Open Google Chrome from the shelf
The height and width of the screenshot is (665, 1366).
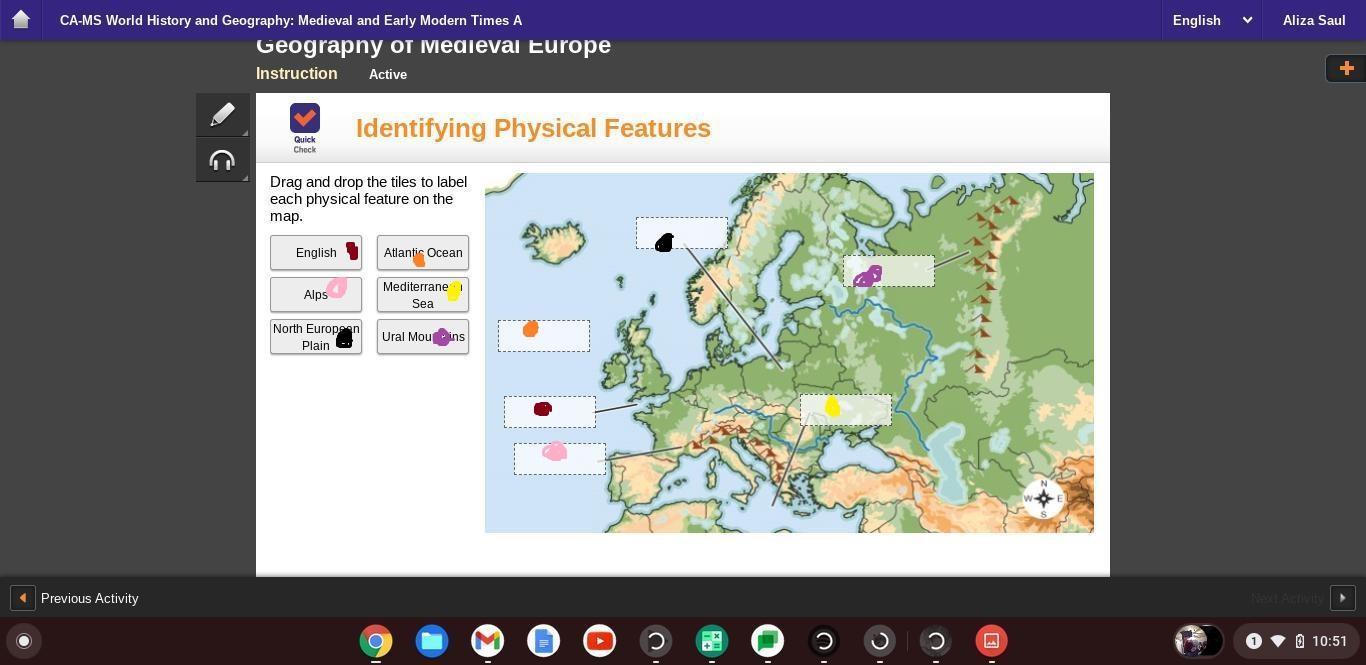pyautogui.click(x=376, y=641)
